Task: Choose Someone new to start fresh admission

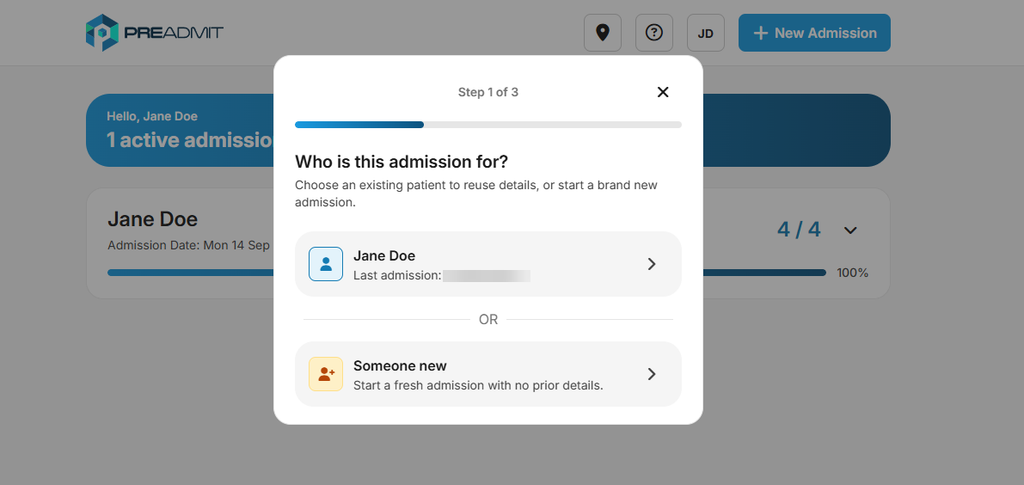Action: 488,374
